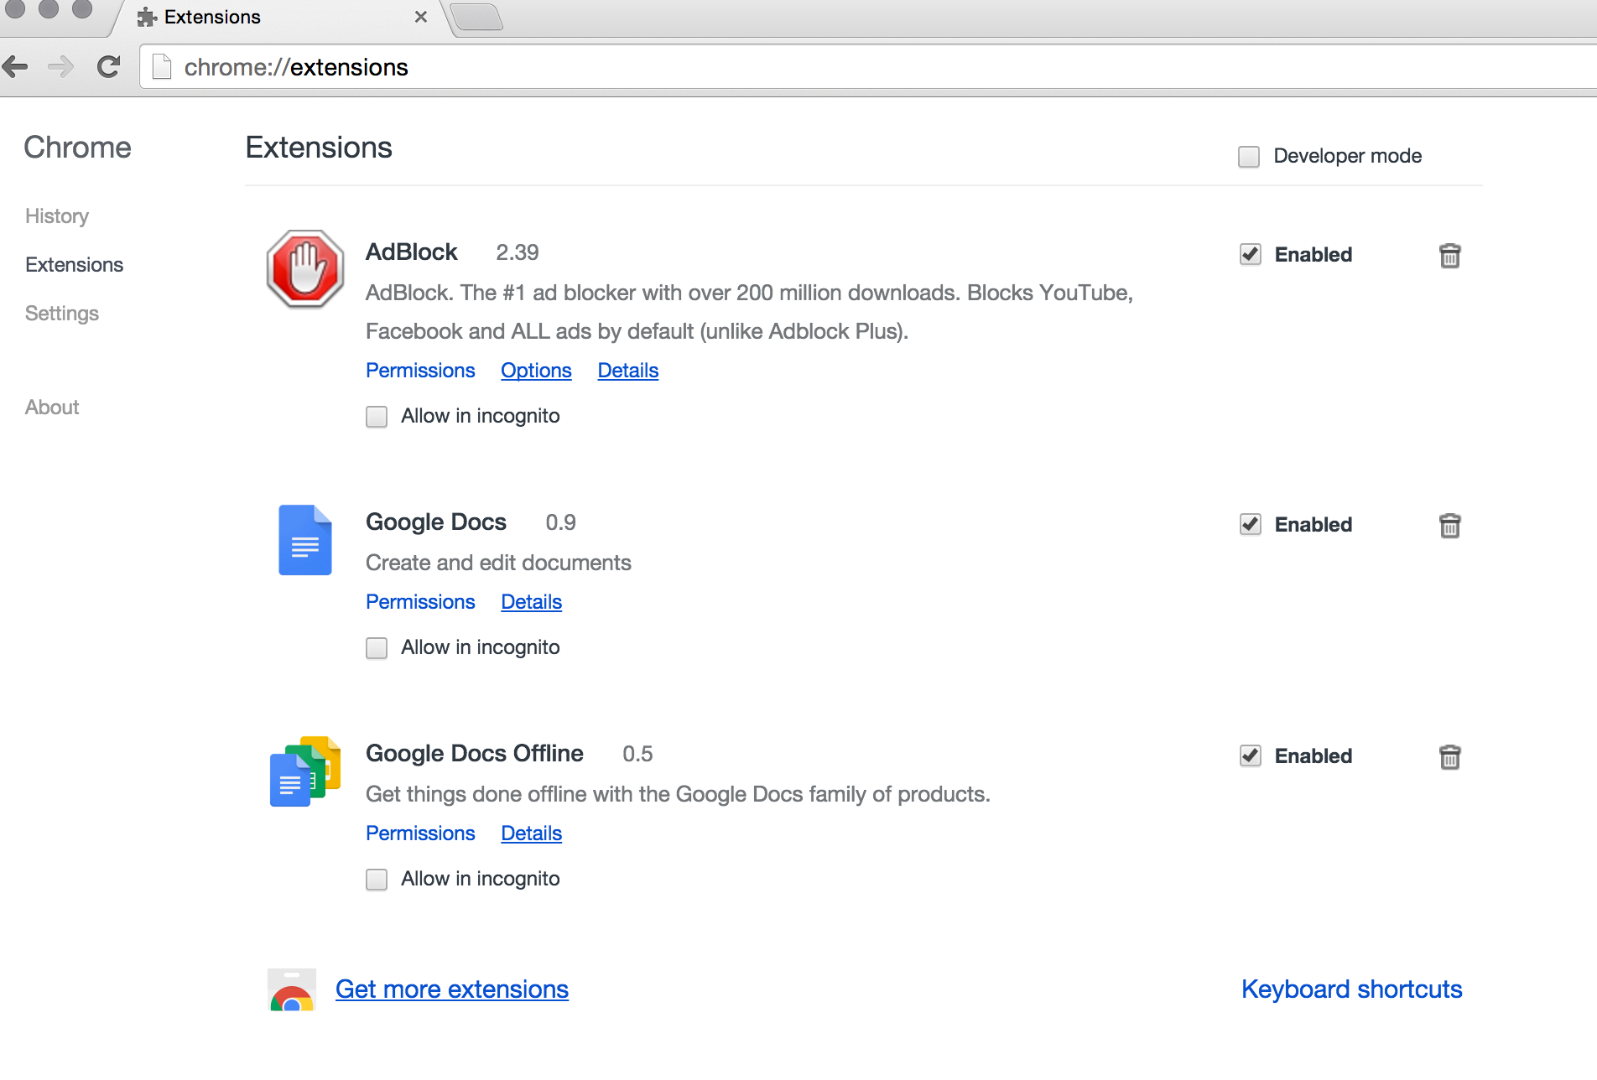Disable the Google Docs extension checkbox
The image size is (1597, 1080).
pos(1250,525)
